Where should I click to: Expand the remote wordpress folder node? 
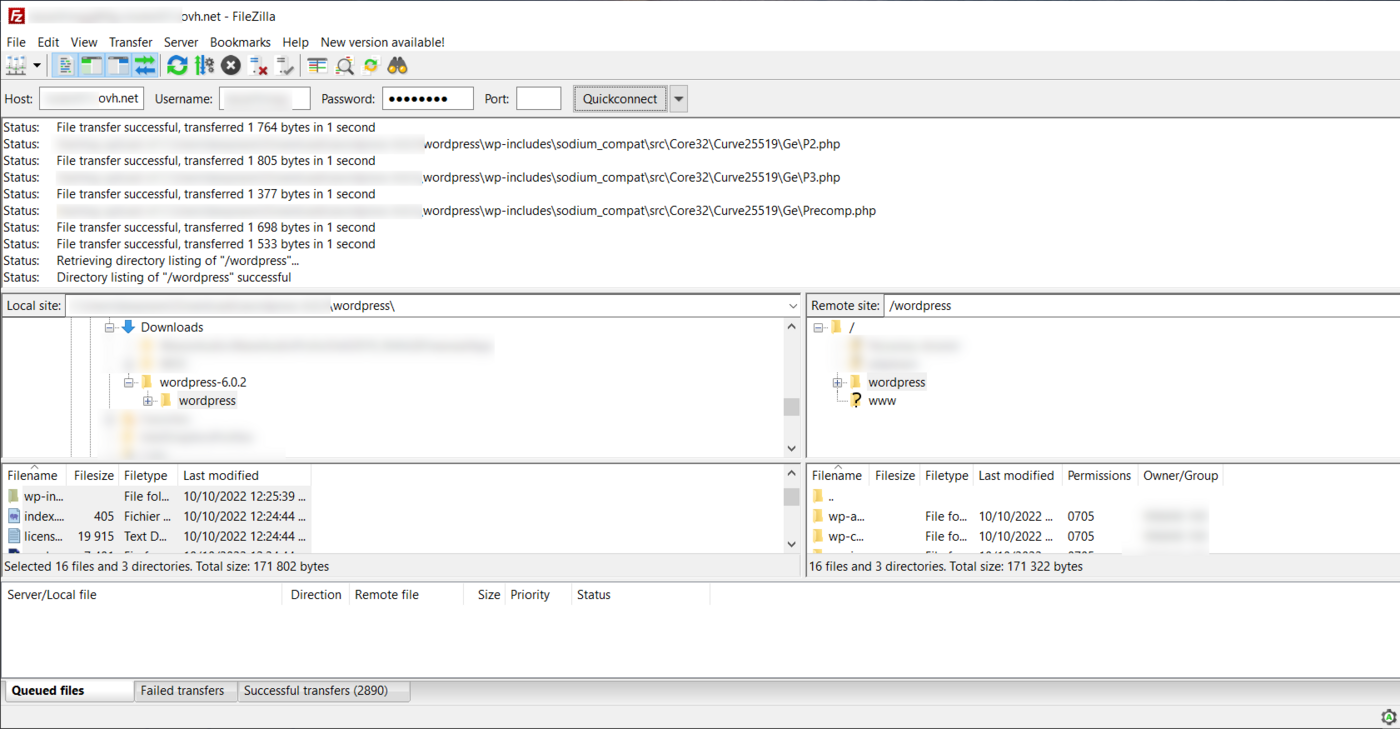(838, 382)
